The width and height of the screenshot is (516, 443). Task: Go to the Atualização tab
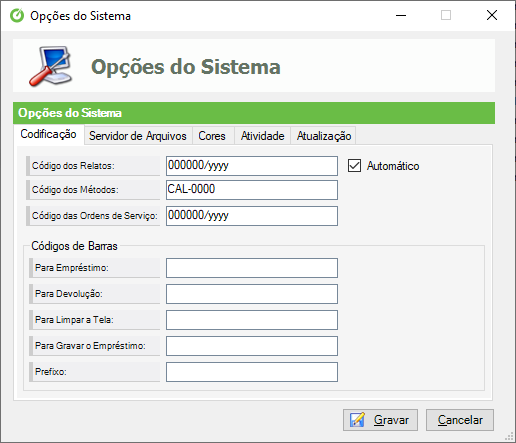click(324, 136)
